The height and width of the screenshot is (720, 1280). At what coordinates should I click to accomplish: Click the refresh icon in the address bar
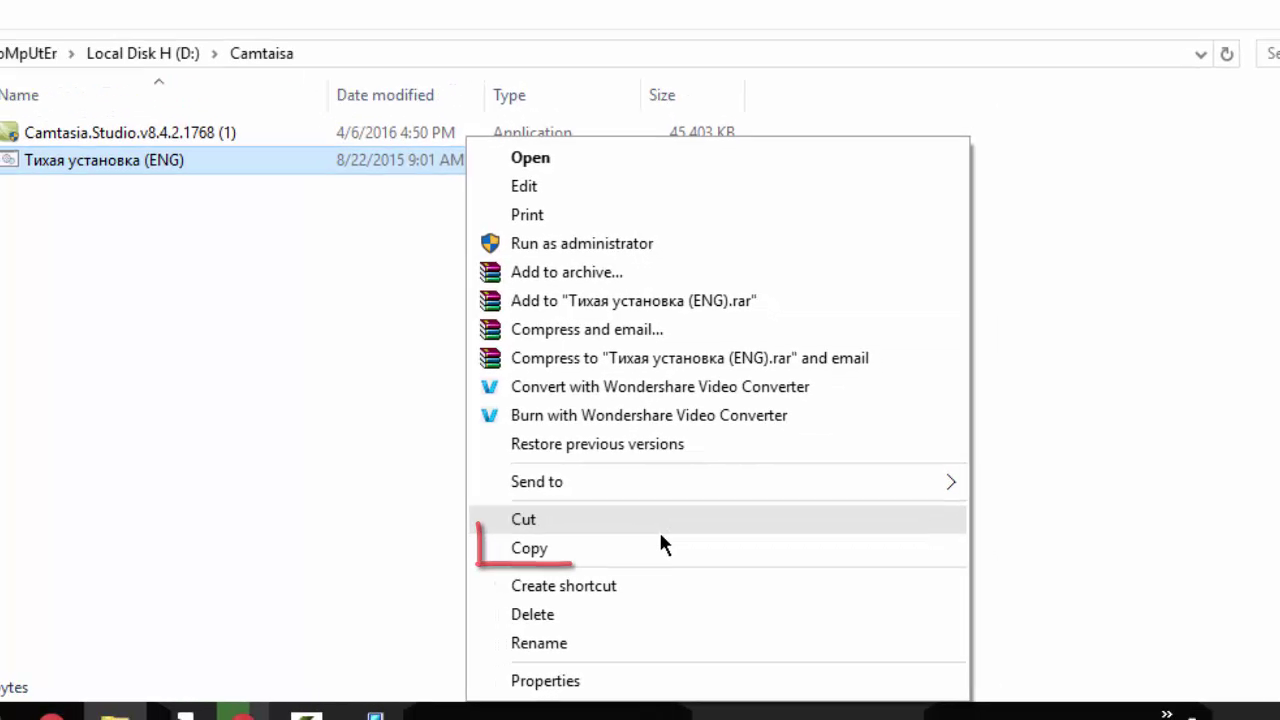coord(1227,54)
